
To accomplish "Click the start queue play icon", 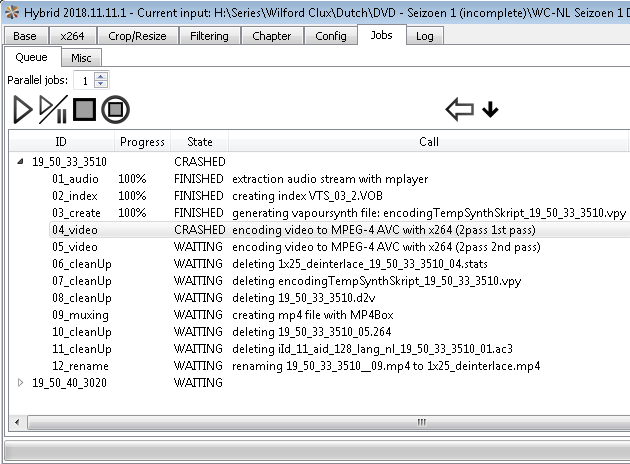I will pos(22,110).
